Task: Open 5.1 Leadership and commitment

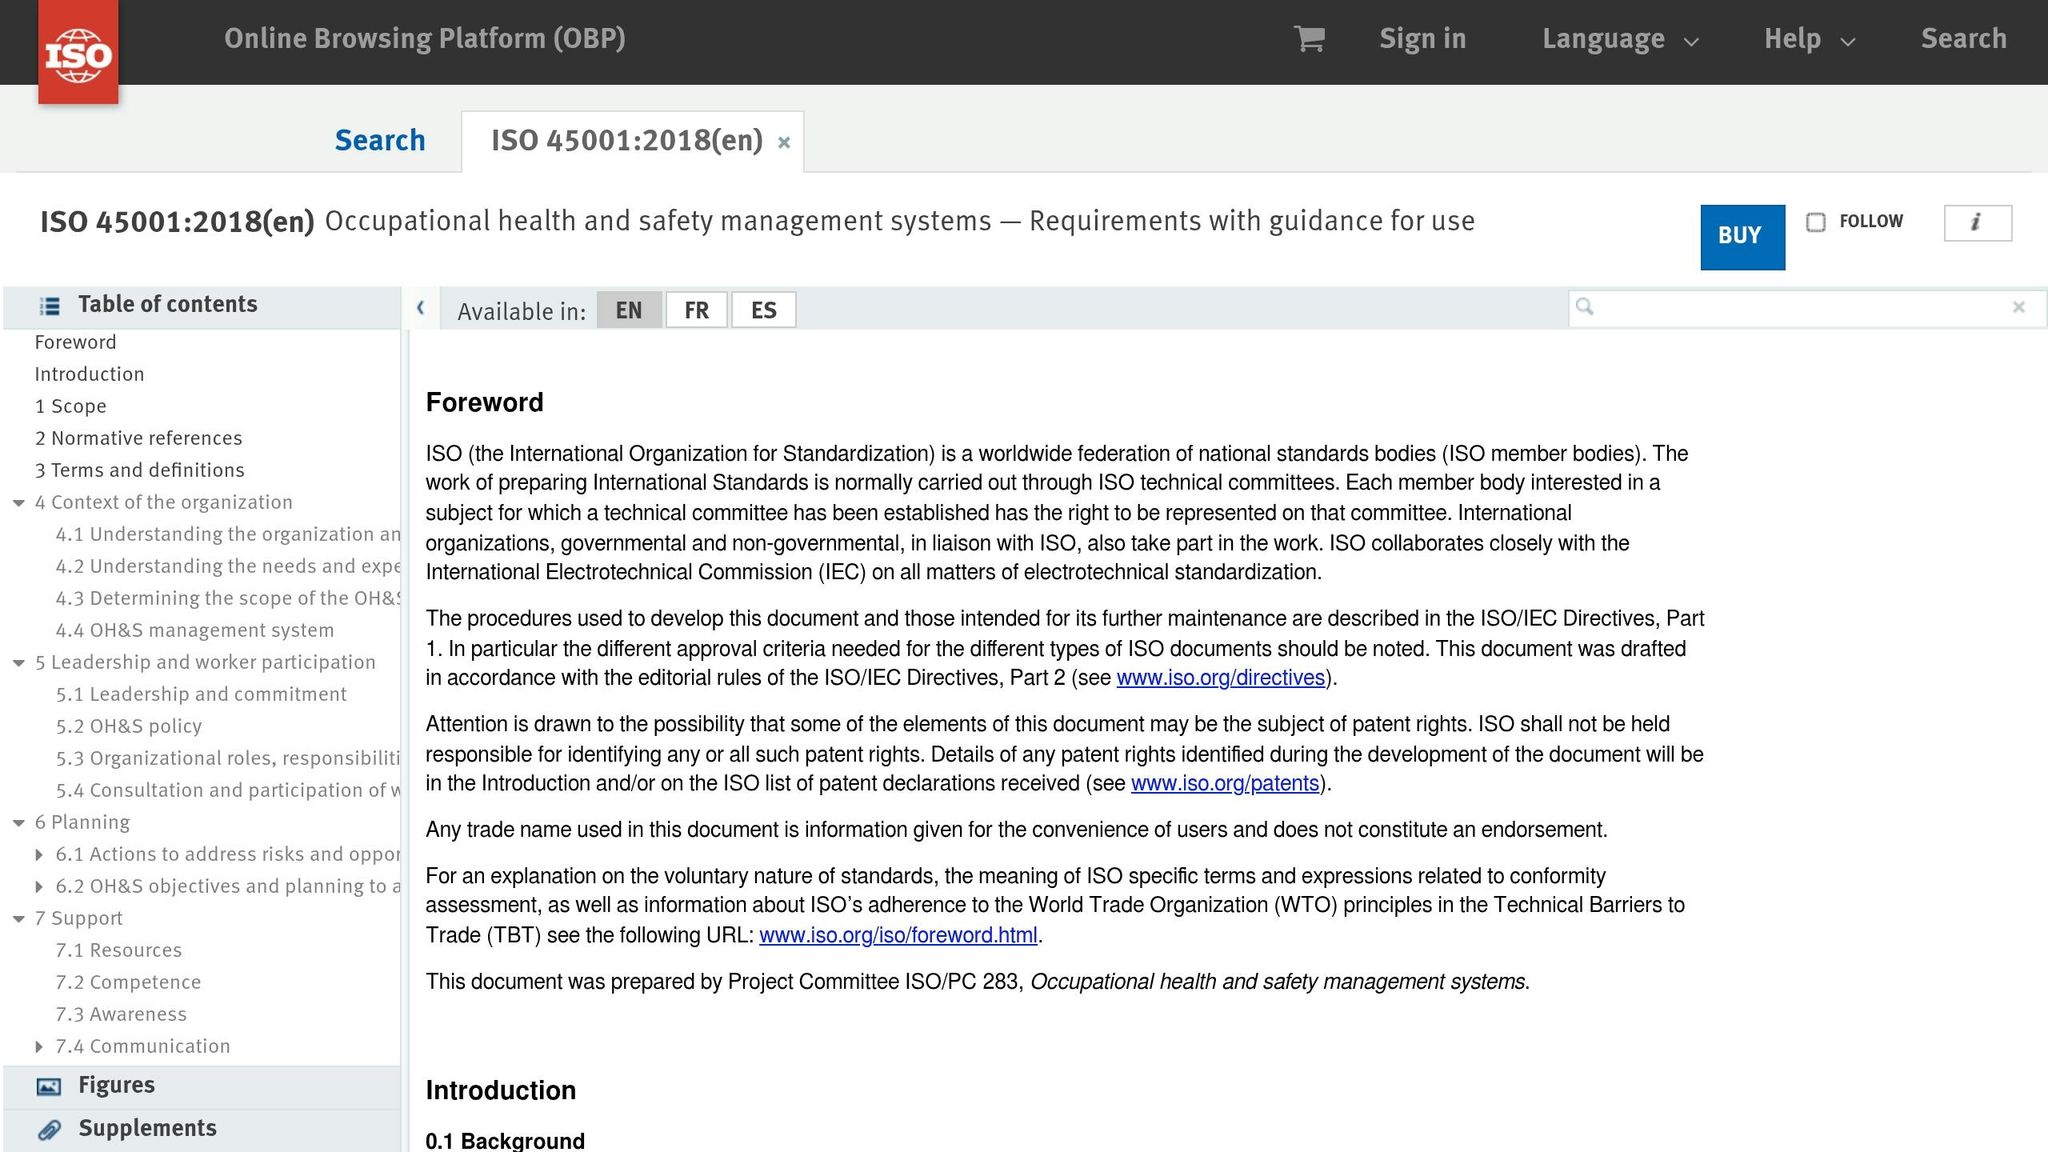Action: click(201, 694)
